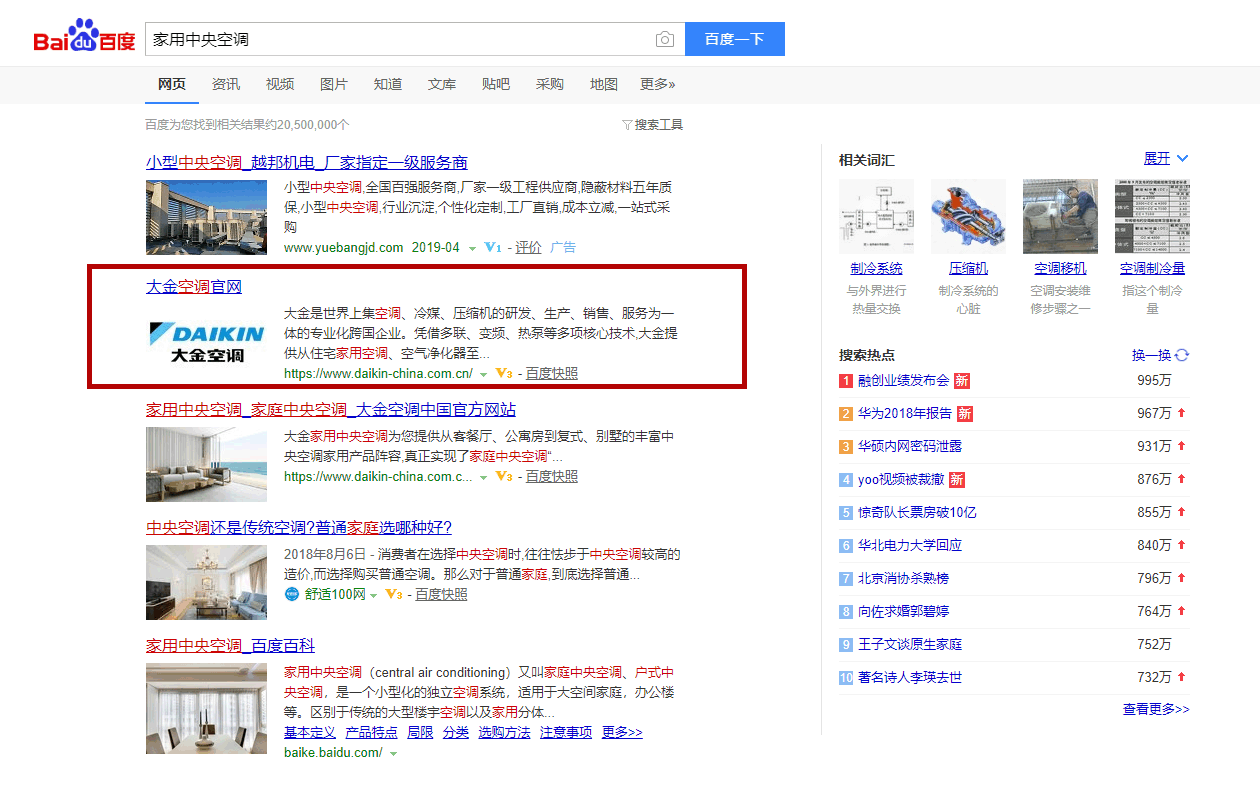This screenshot has height=794, width=1260.
Task: Click V1 credibility badge on yuebangjd result
Action: tap(492, 247)
